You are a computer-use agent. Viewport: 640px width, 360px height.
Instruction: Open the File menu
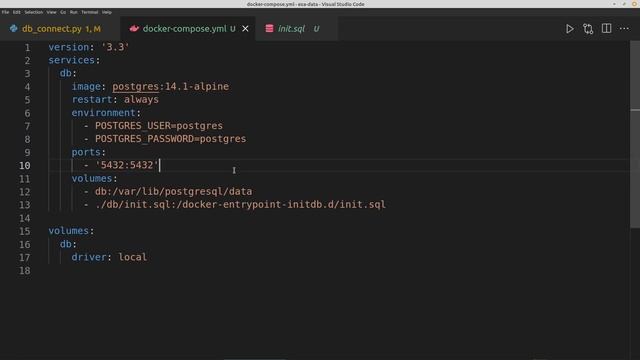[5, 12]
